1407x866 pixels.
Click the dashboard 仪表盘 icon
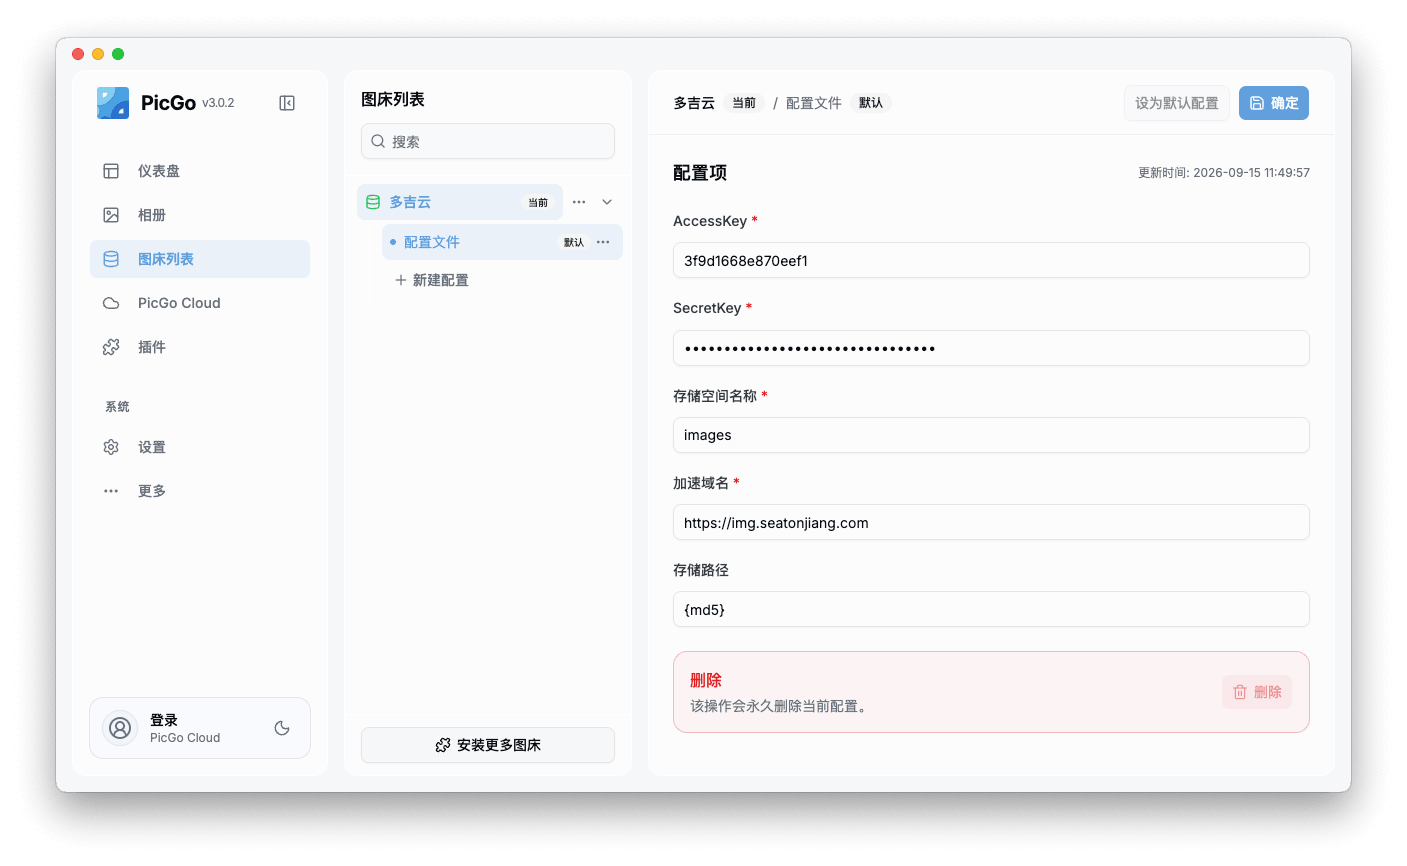click(x=111, y=171)
